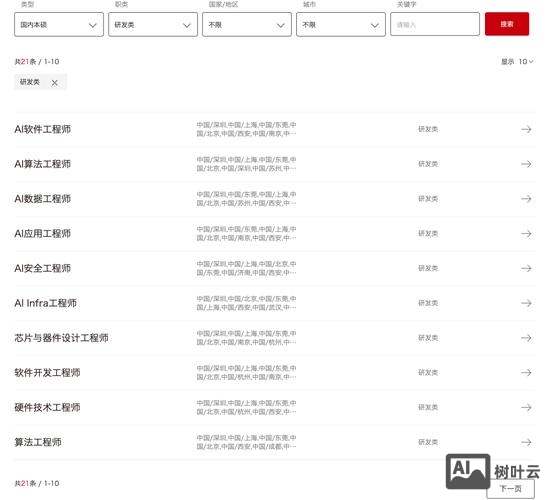Screen dimensions: 548x500
Task: Click the top result count 共21条 / 1-10
Action: click(37, 62)
